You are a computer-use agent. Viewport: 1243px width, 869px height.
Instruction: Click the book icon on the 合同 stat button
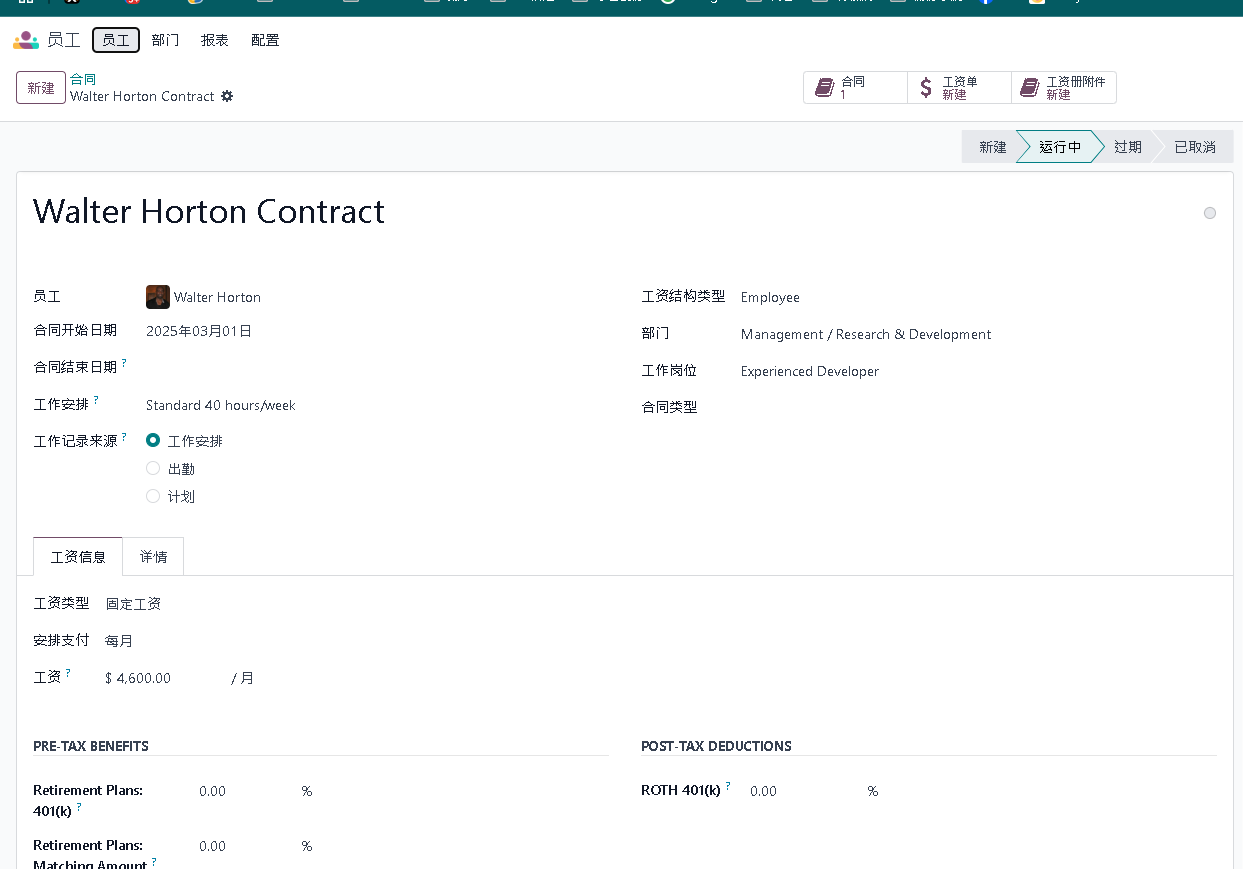tap(824, 88)
